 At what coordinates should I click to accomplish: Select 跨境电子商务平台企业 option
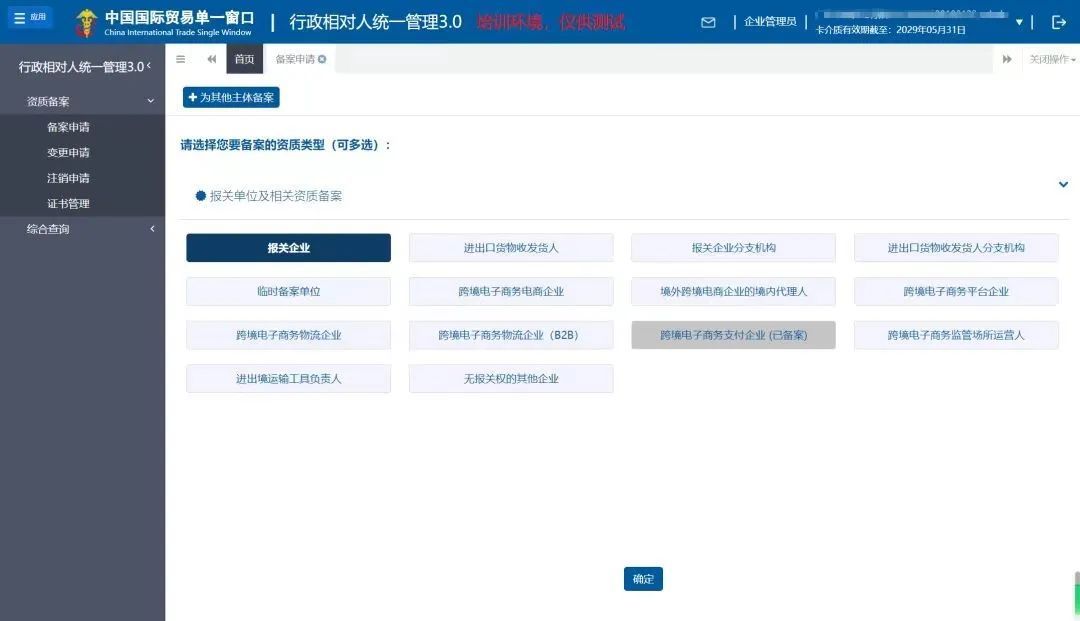pyautogui.click(x=956, y=292)
